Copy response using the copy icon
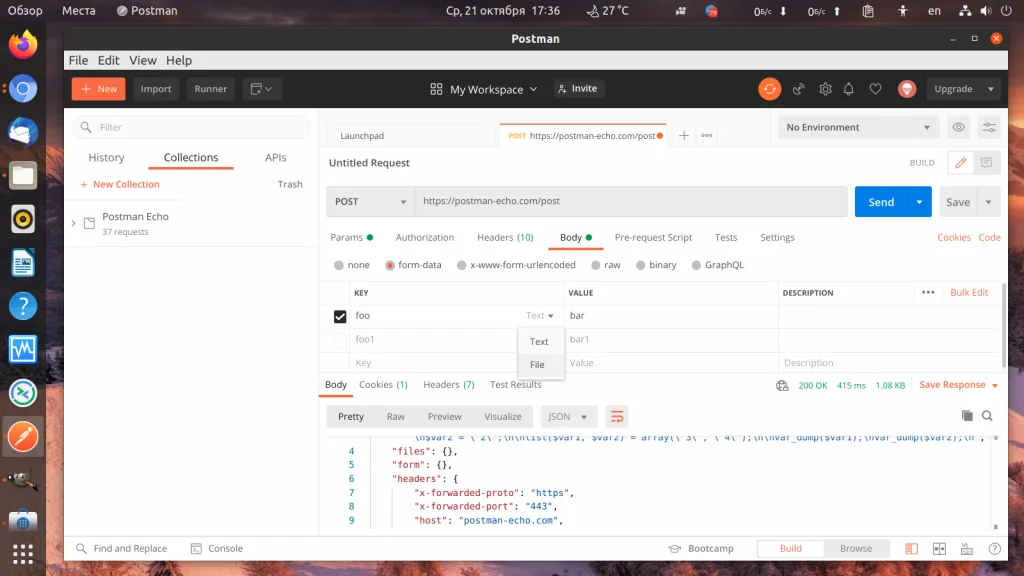Image resolution: width=1024 pixels, height=576 pixels. (967, 416)
